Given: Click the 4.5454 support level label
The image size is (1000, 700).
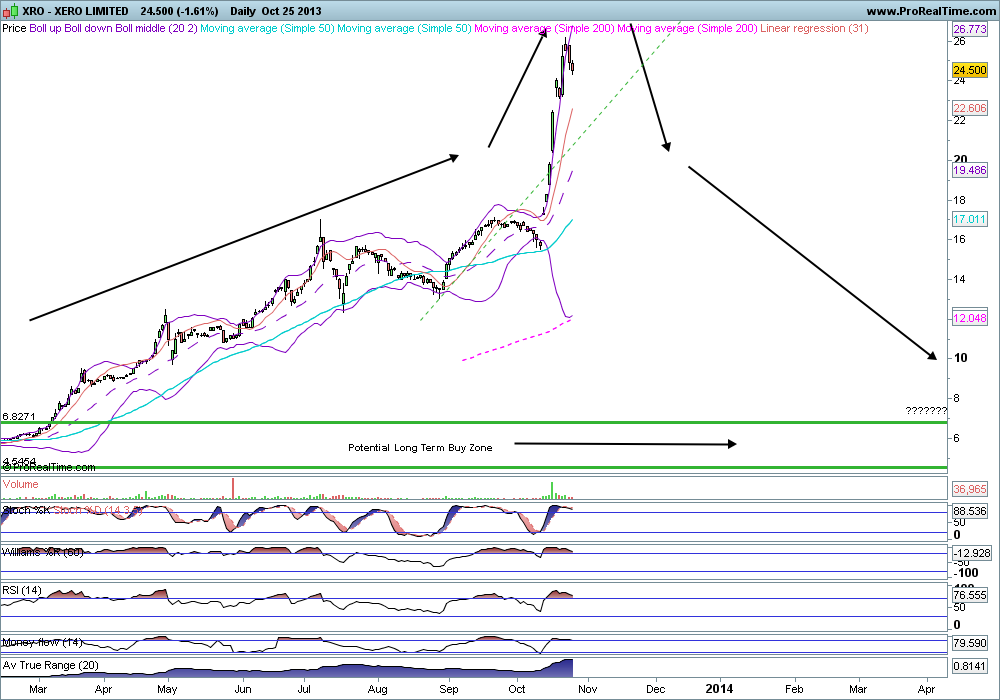Looking at the screenshot, I should pyautogui.click(x=19, y=461).
